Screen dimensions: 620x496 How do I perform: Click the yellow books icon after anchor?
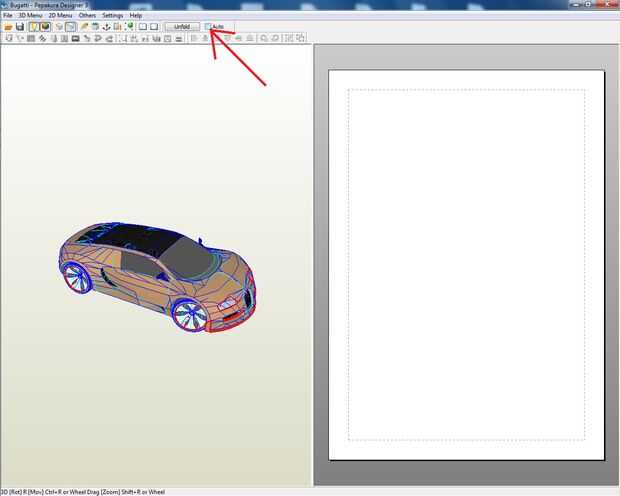[x=117, y=27]
